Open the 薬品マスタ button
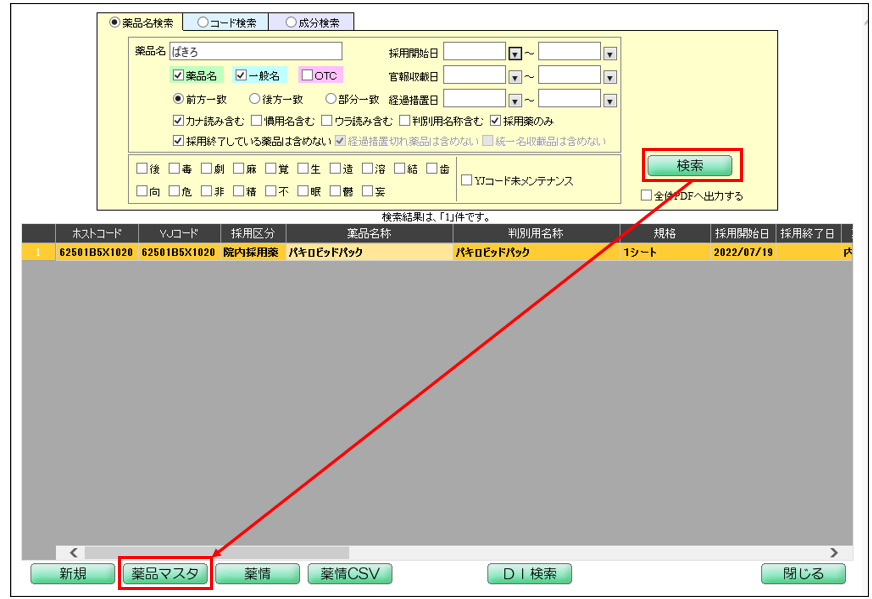Screen dimensions: 872x599 [x=166, y=574]
